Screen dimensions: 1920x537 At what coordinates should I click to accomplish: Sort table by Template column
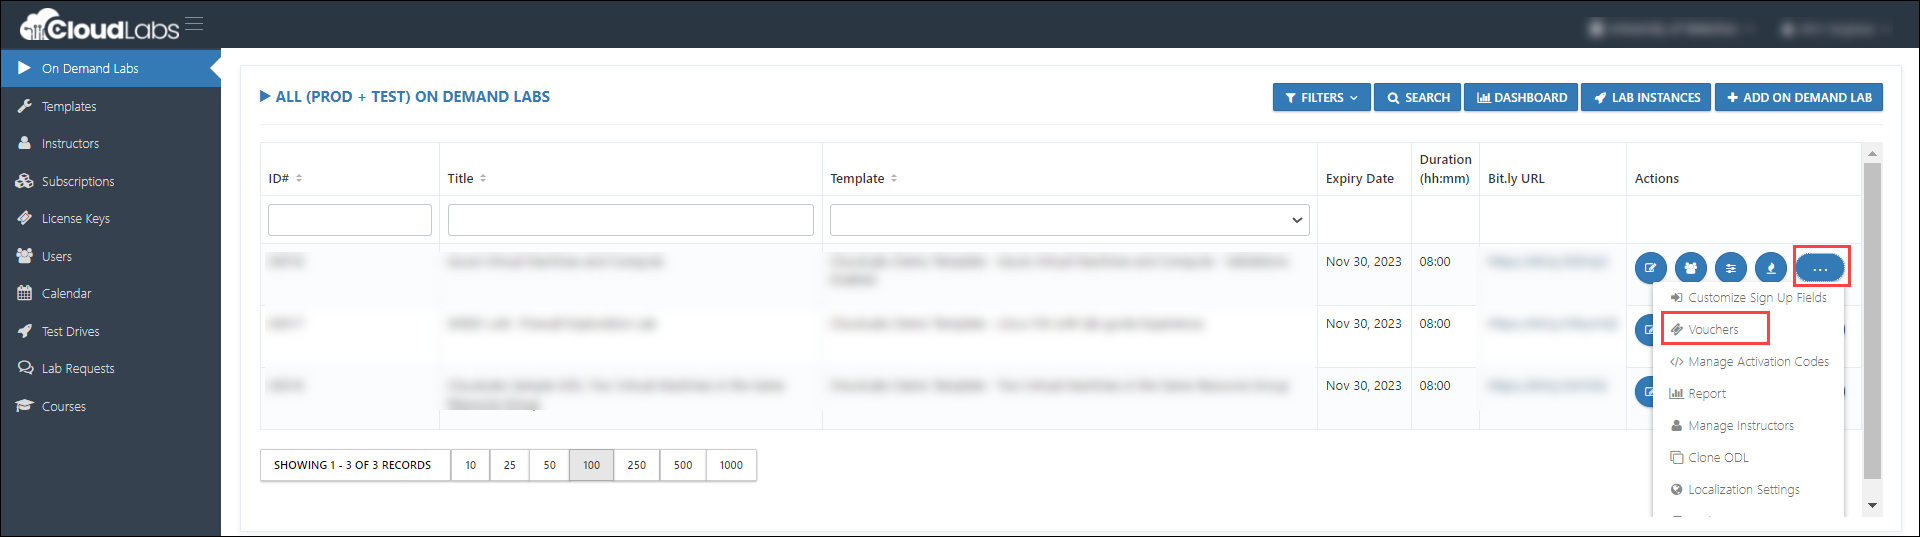(863, 178)
